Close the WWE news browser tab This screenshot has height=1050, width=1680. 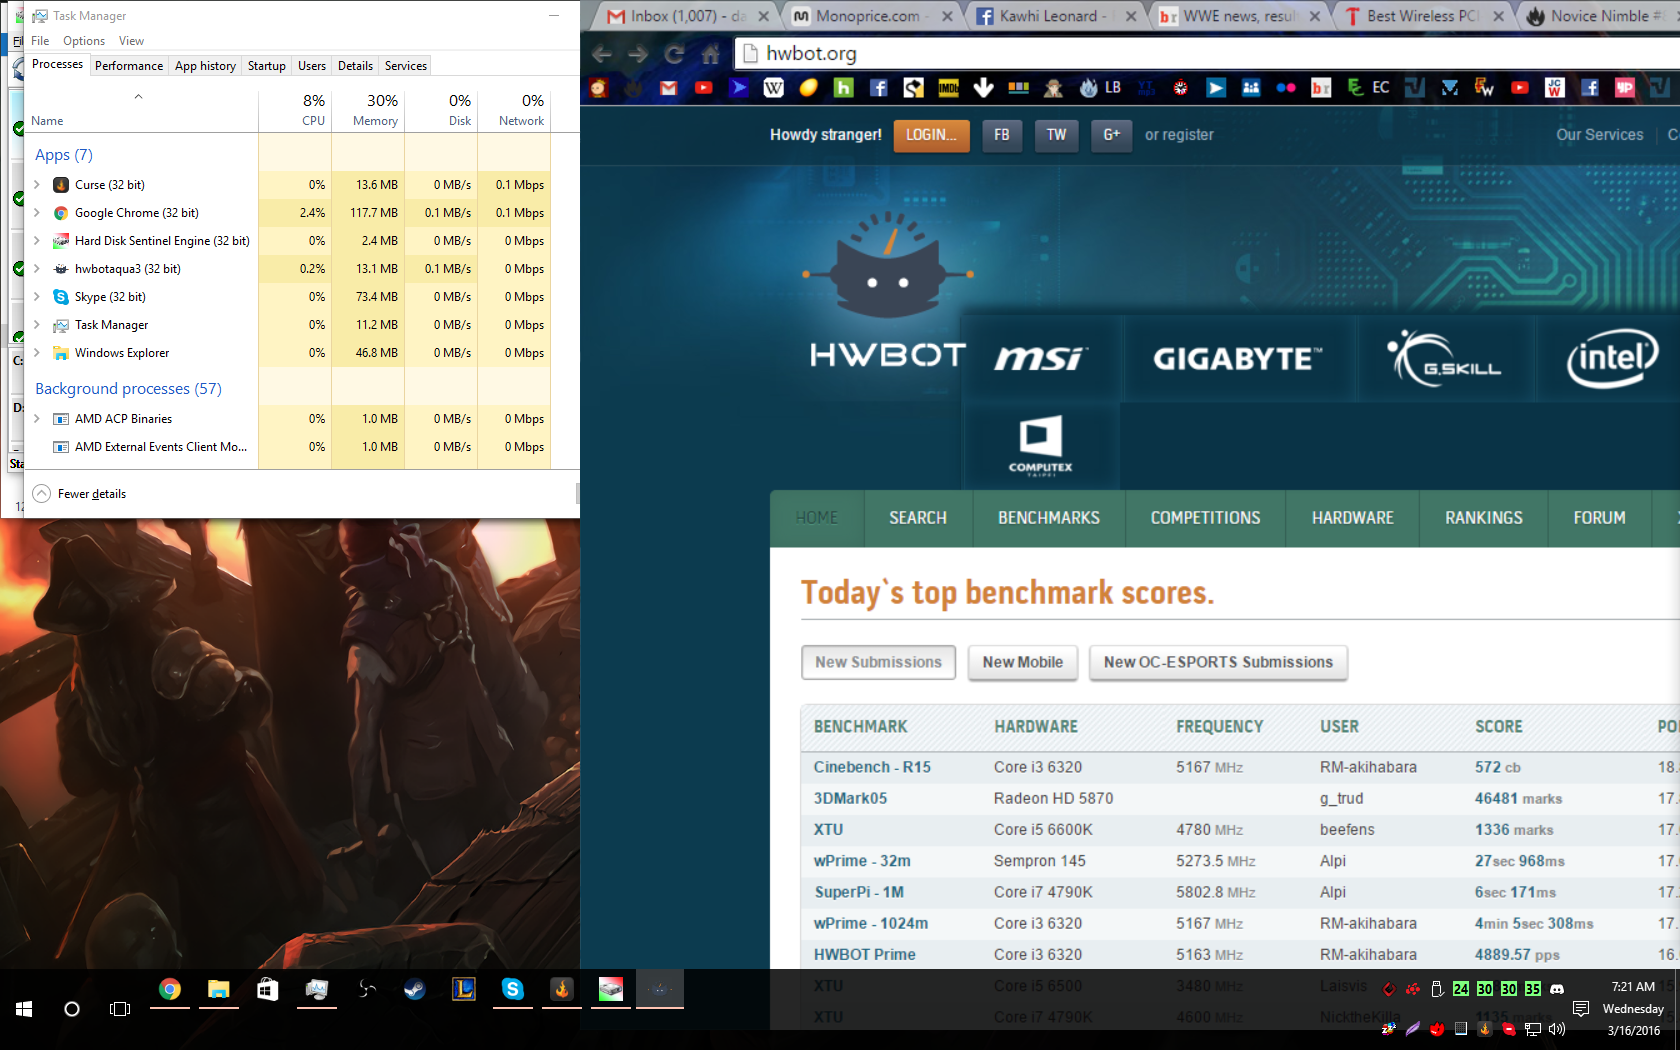pos(1314,16)
